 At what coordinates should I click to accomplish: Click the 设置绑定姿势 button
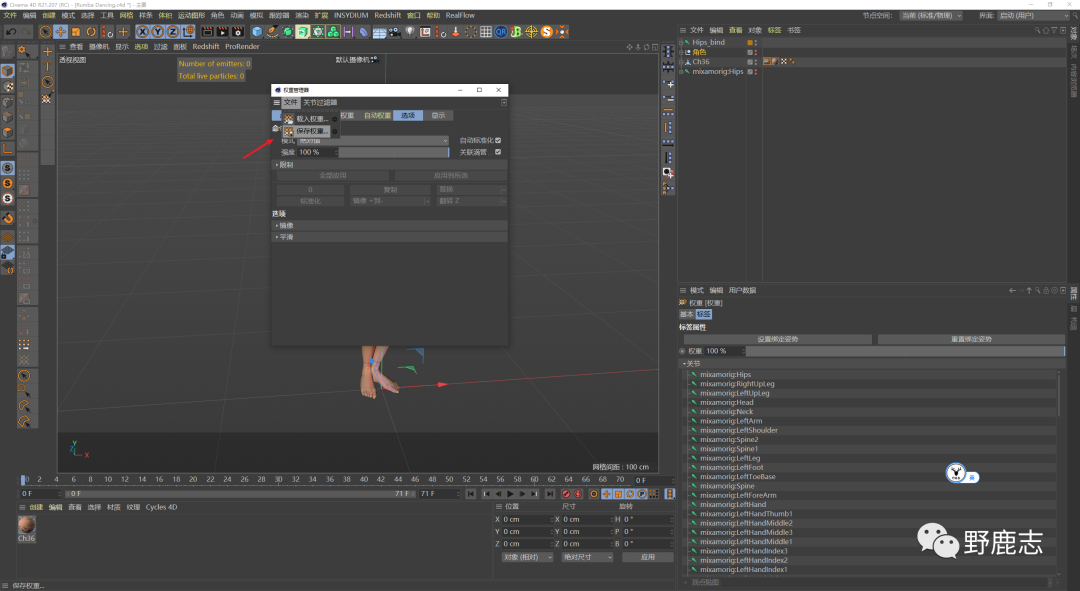click(x=776, y=339)
